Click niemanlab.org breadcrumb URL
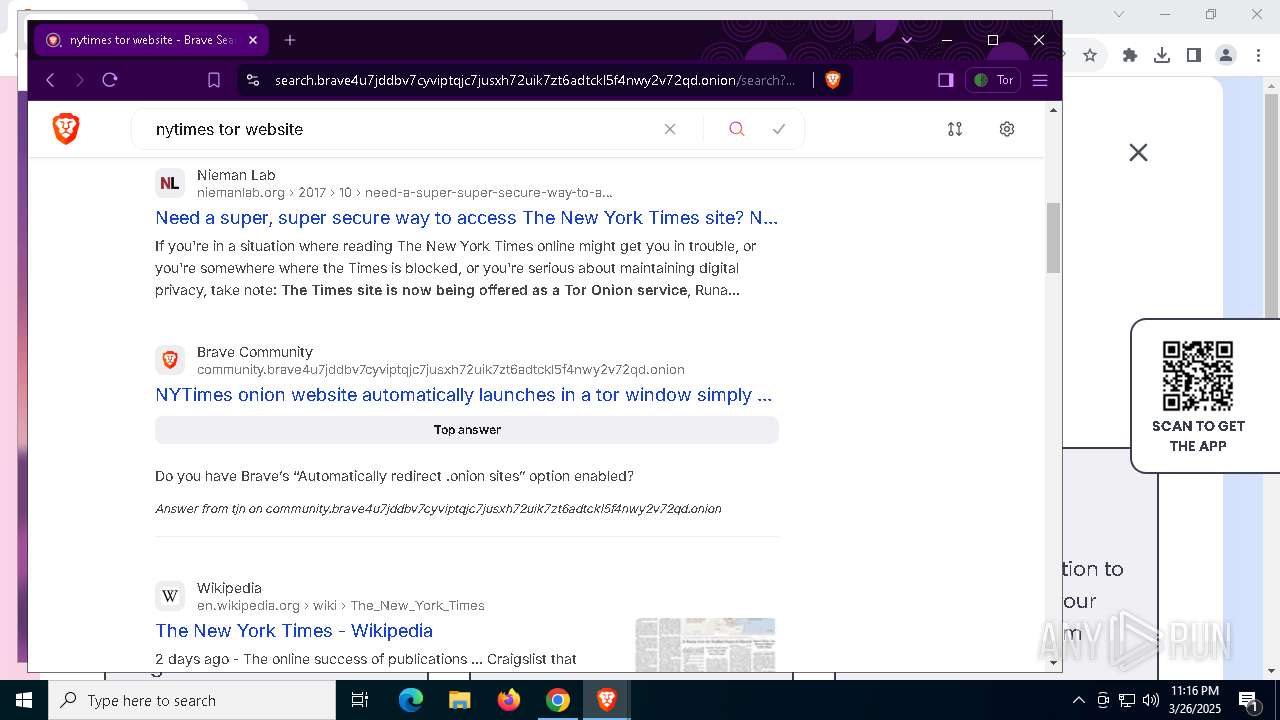The image size is (1280, 720). point(405,192)
